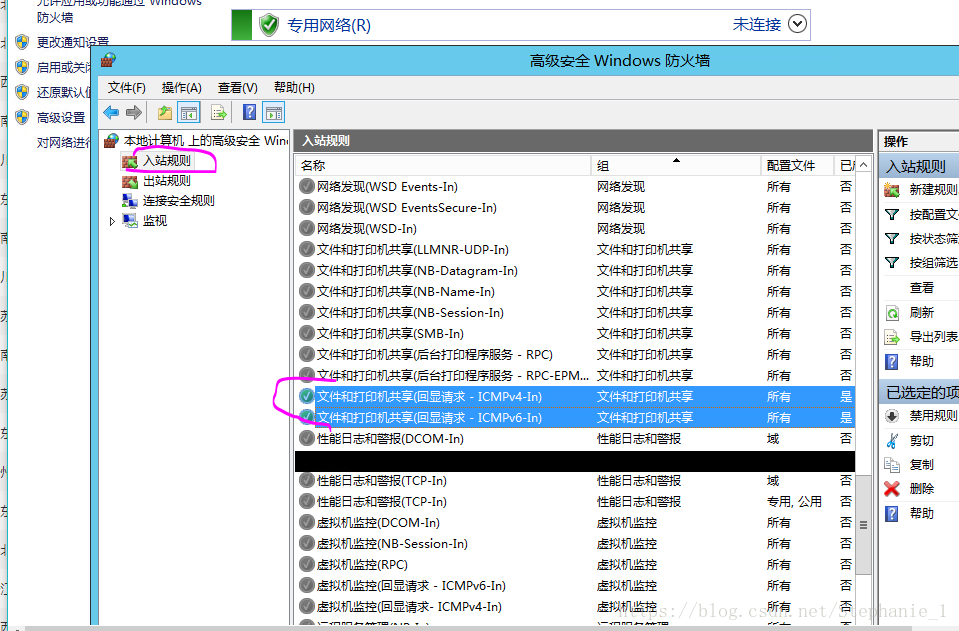Toggle the Action pane toolbar icon

[273, 113]
